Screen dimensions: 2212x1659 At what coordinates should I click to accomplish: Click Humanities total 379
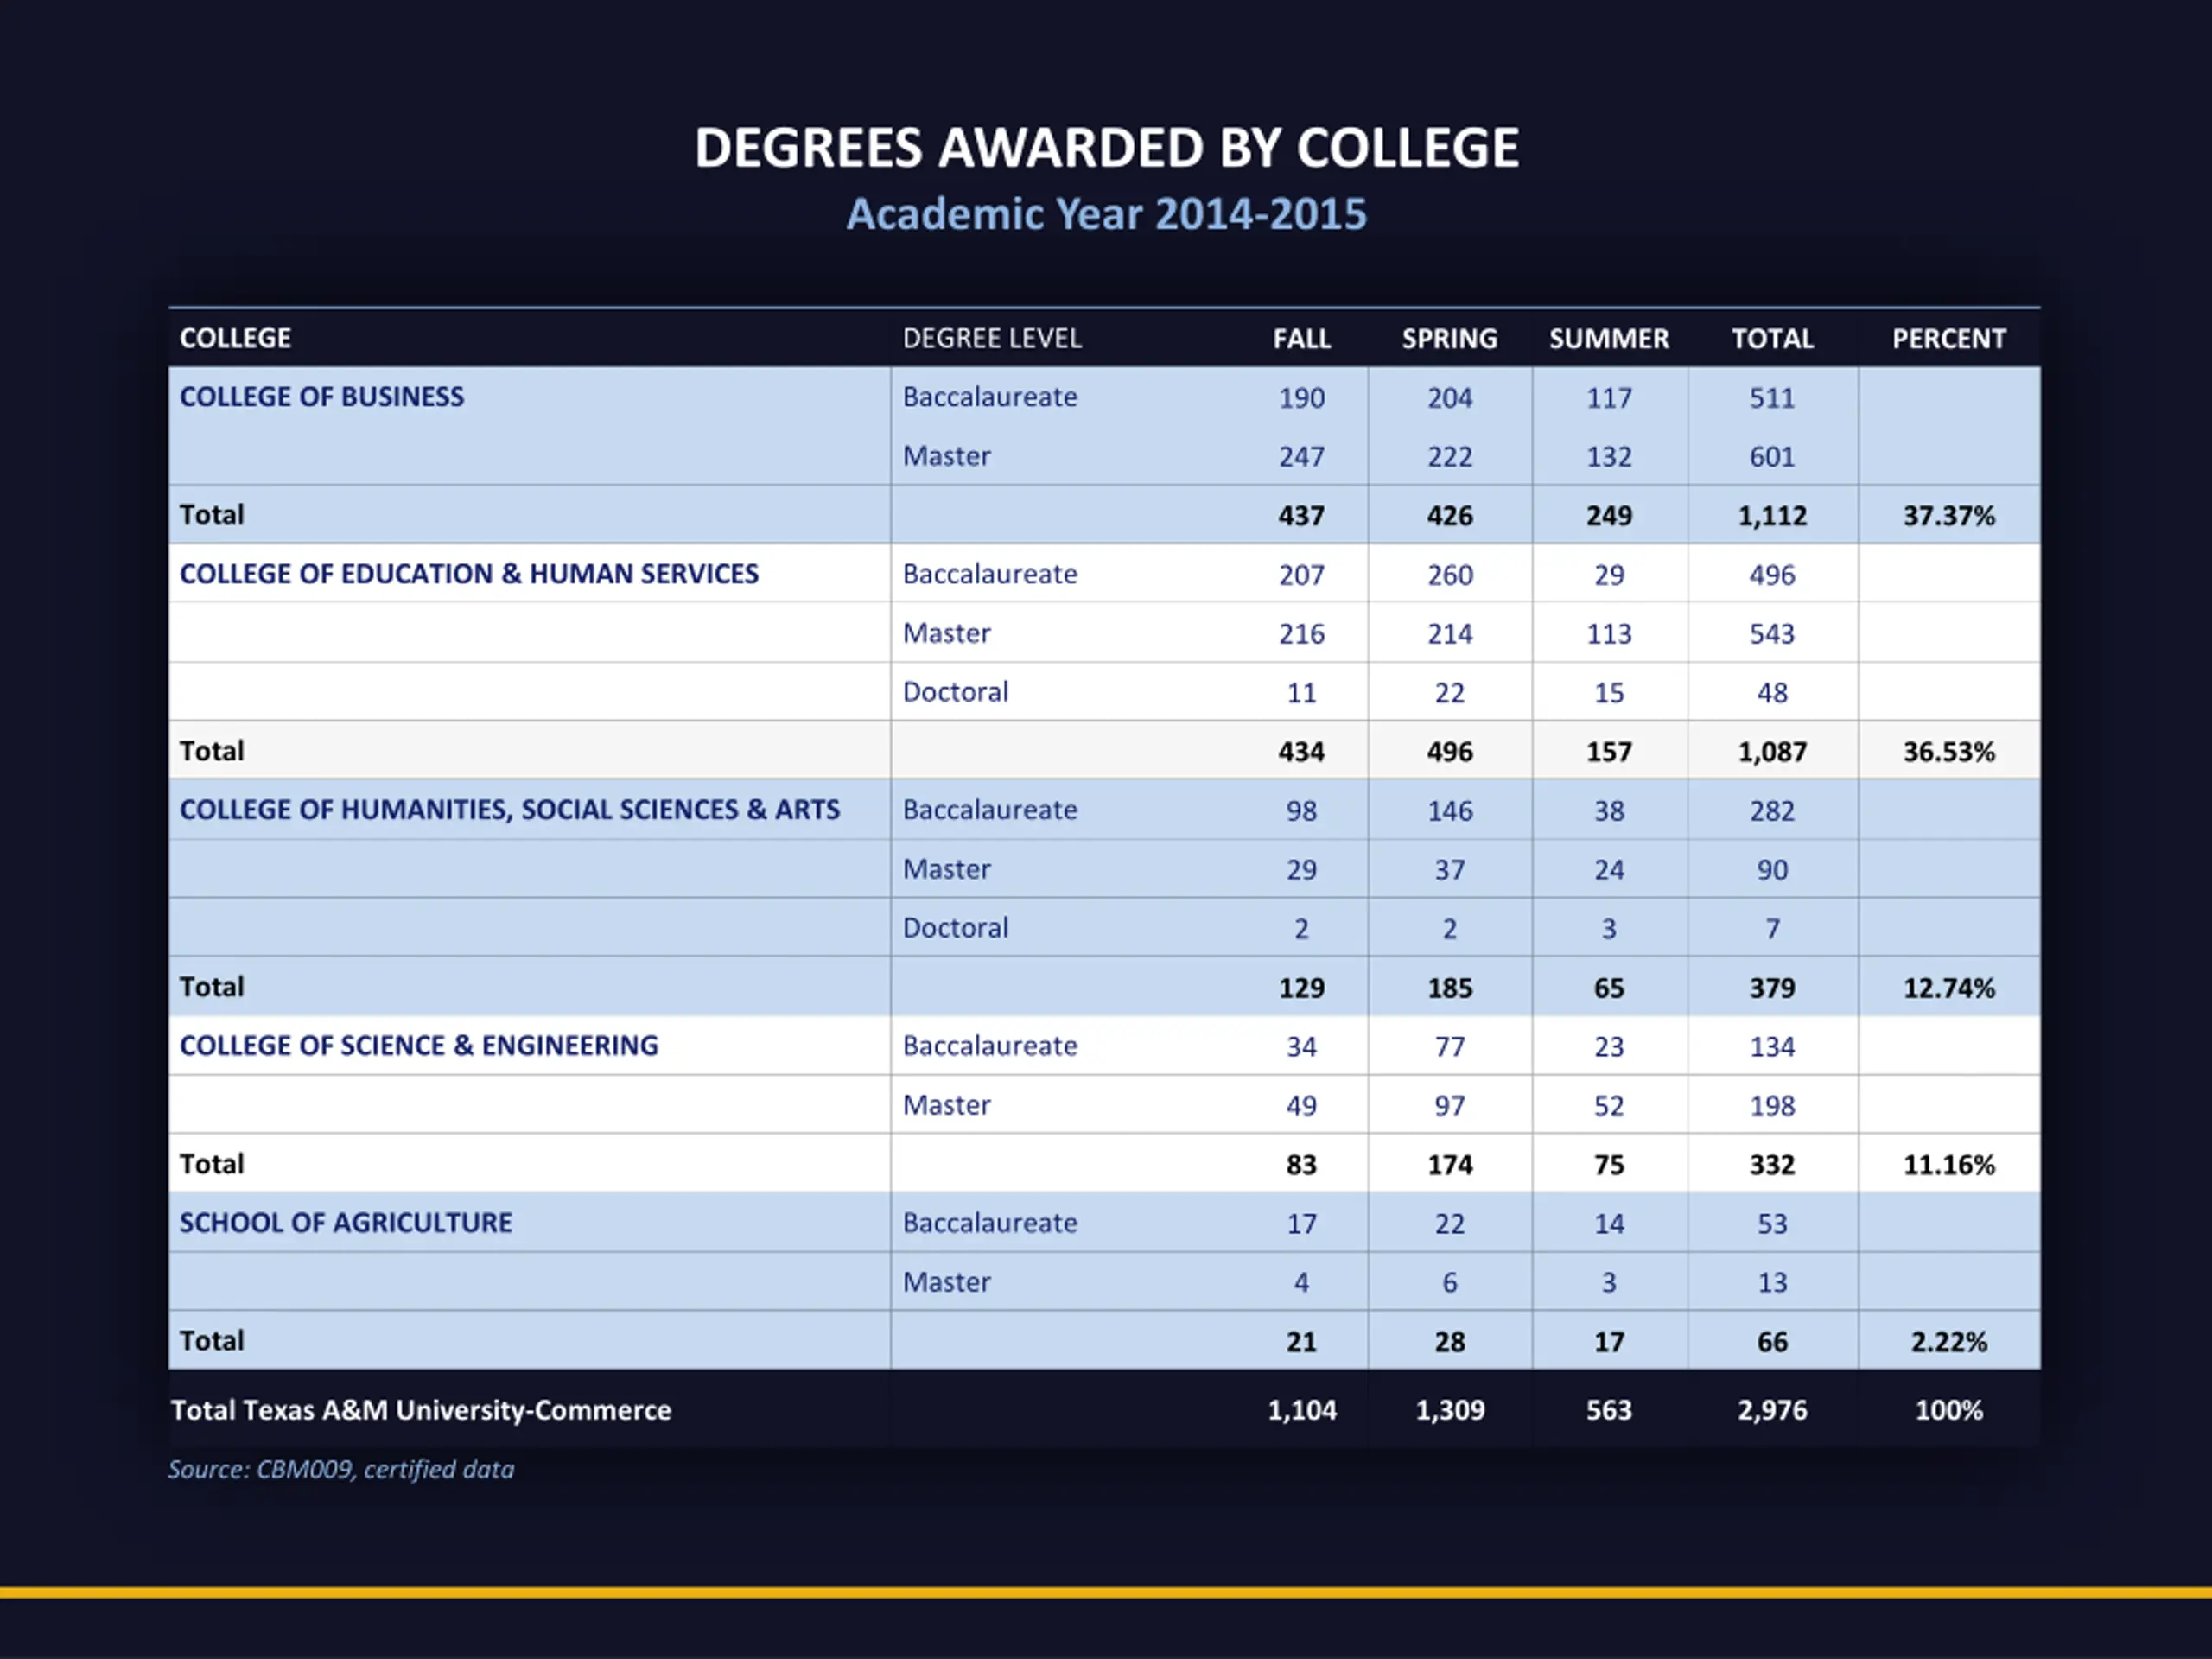[1772, 988]
